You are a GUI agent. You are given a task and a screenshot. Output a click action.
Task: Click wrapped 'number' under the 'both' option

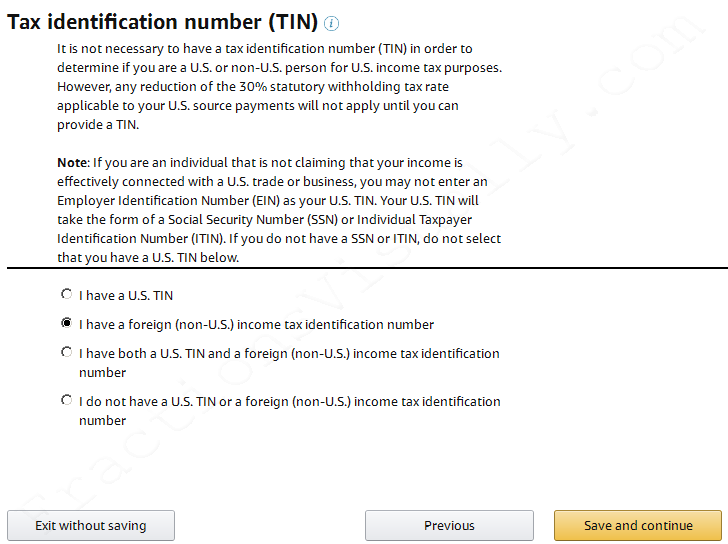tap(103, 373)
